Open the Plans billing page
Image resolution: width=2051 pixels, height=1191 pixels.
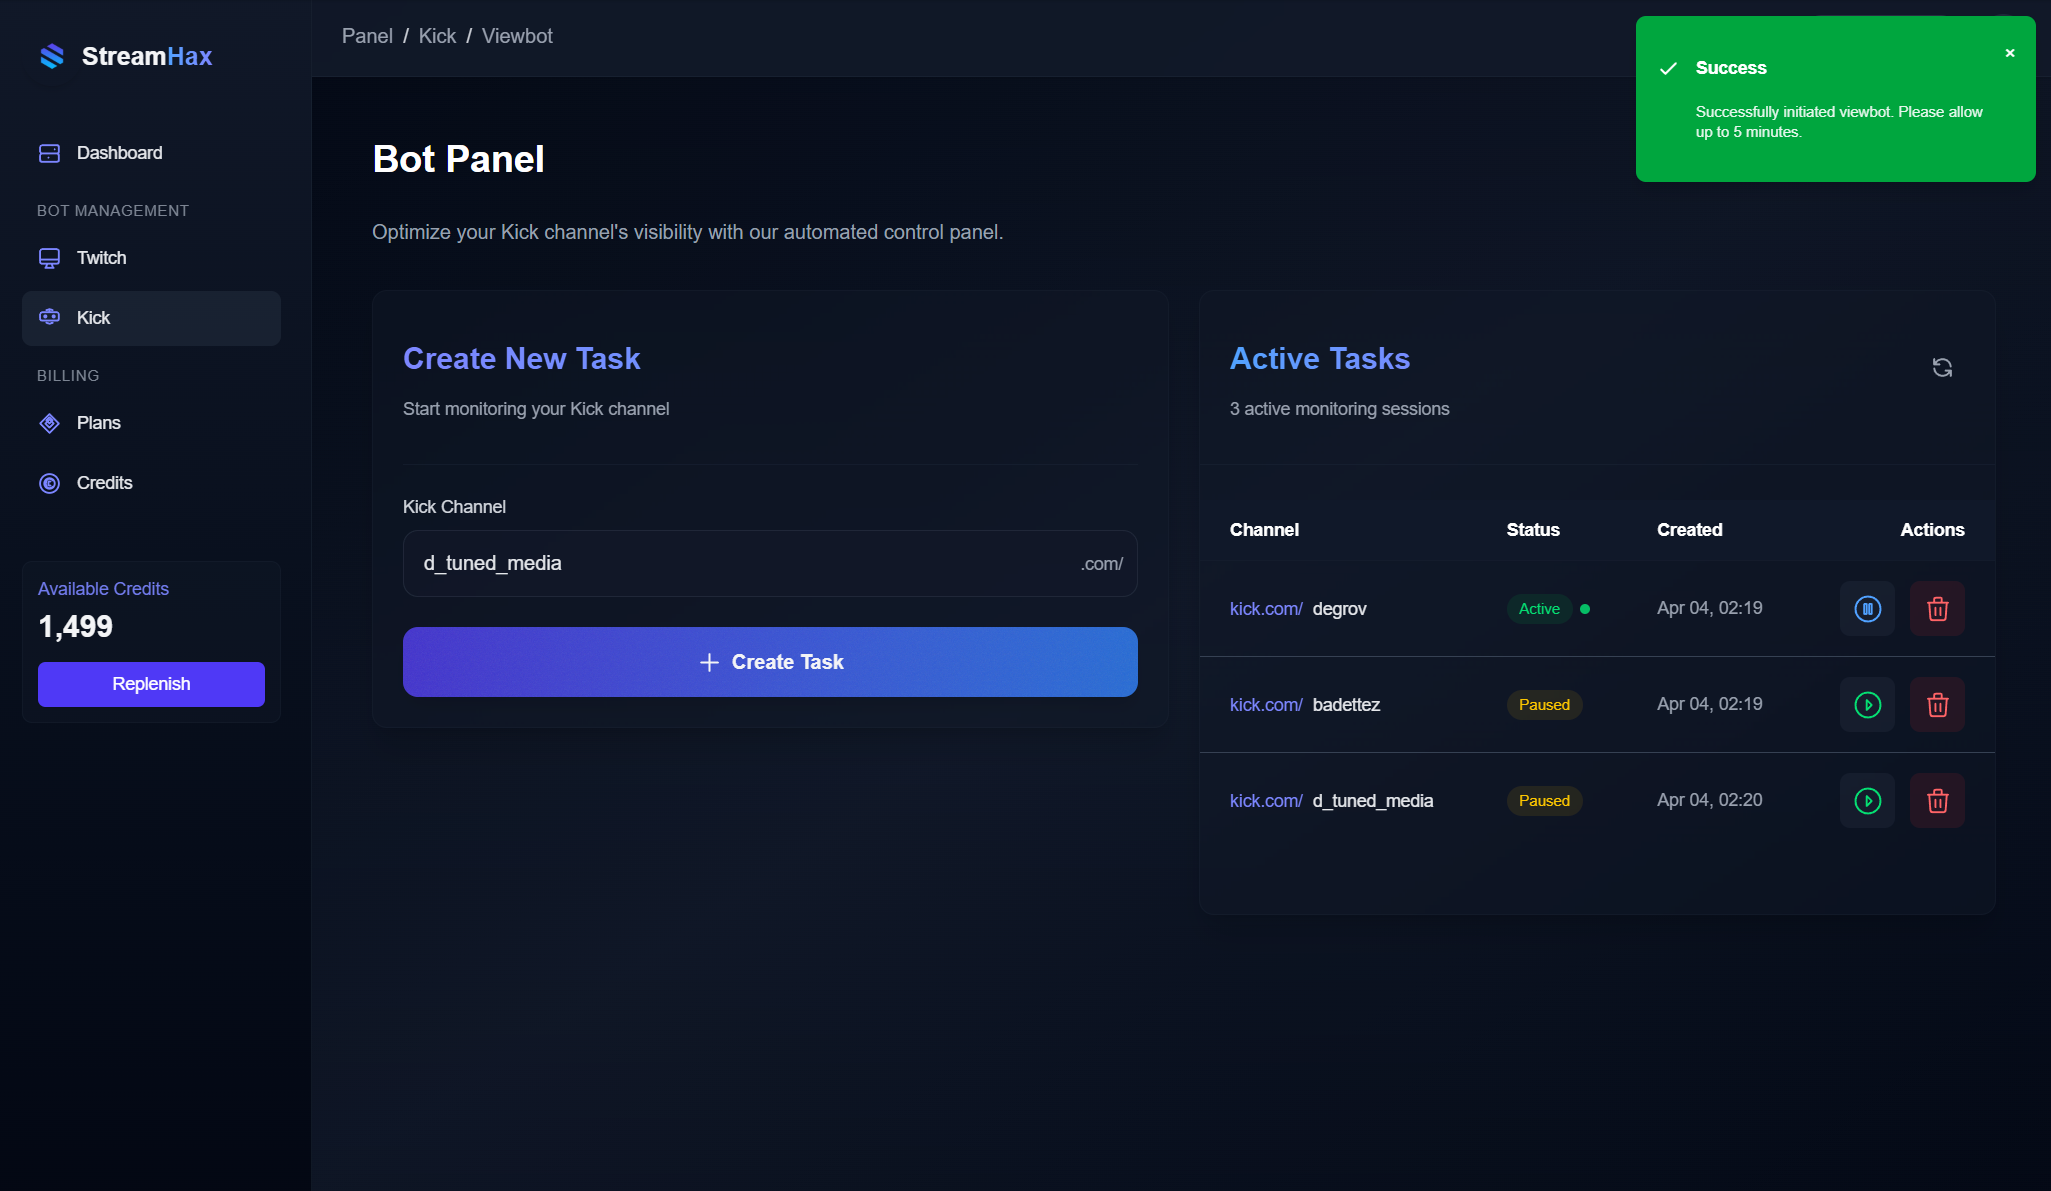[97, 422]
